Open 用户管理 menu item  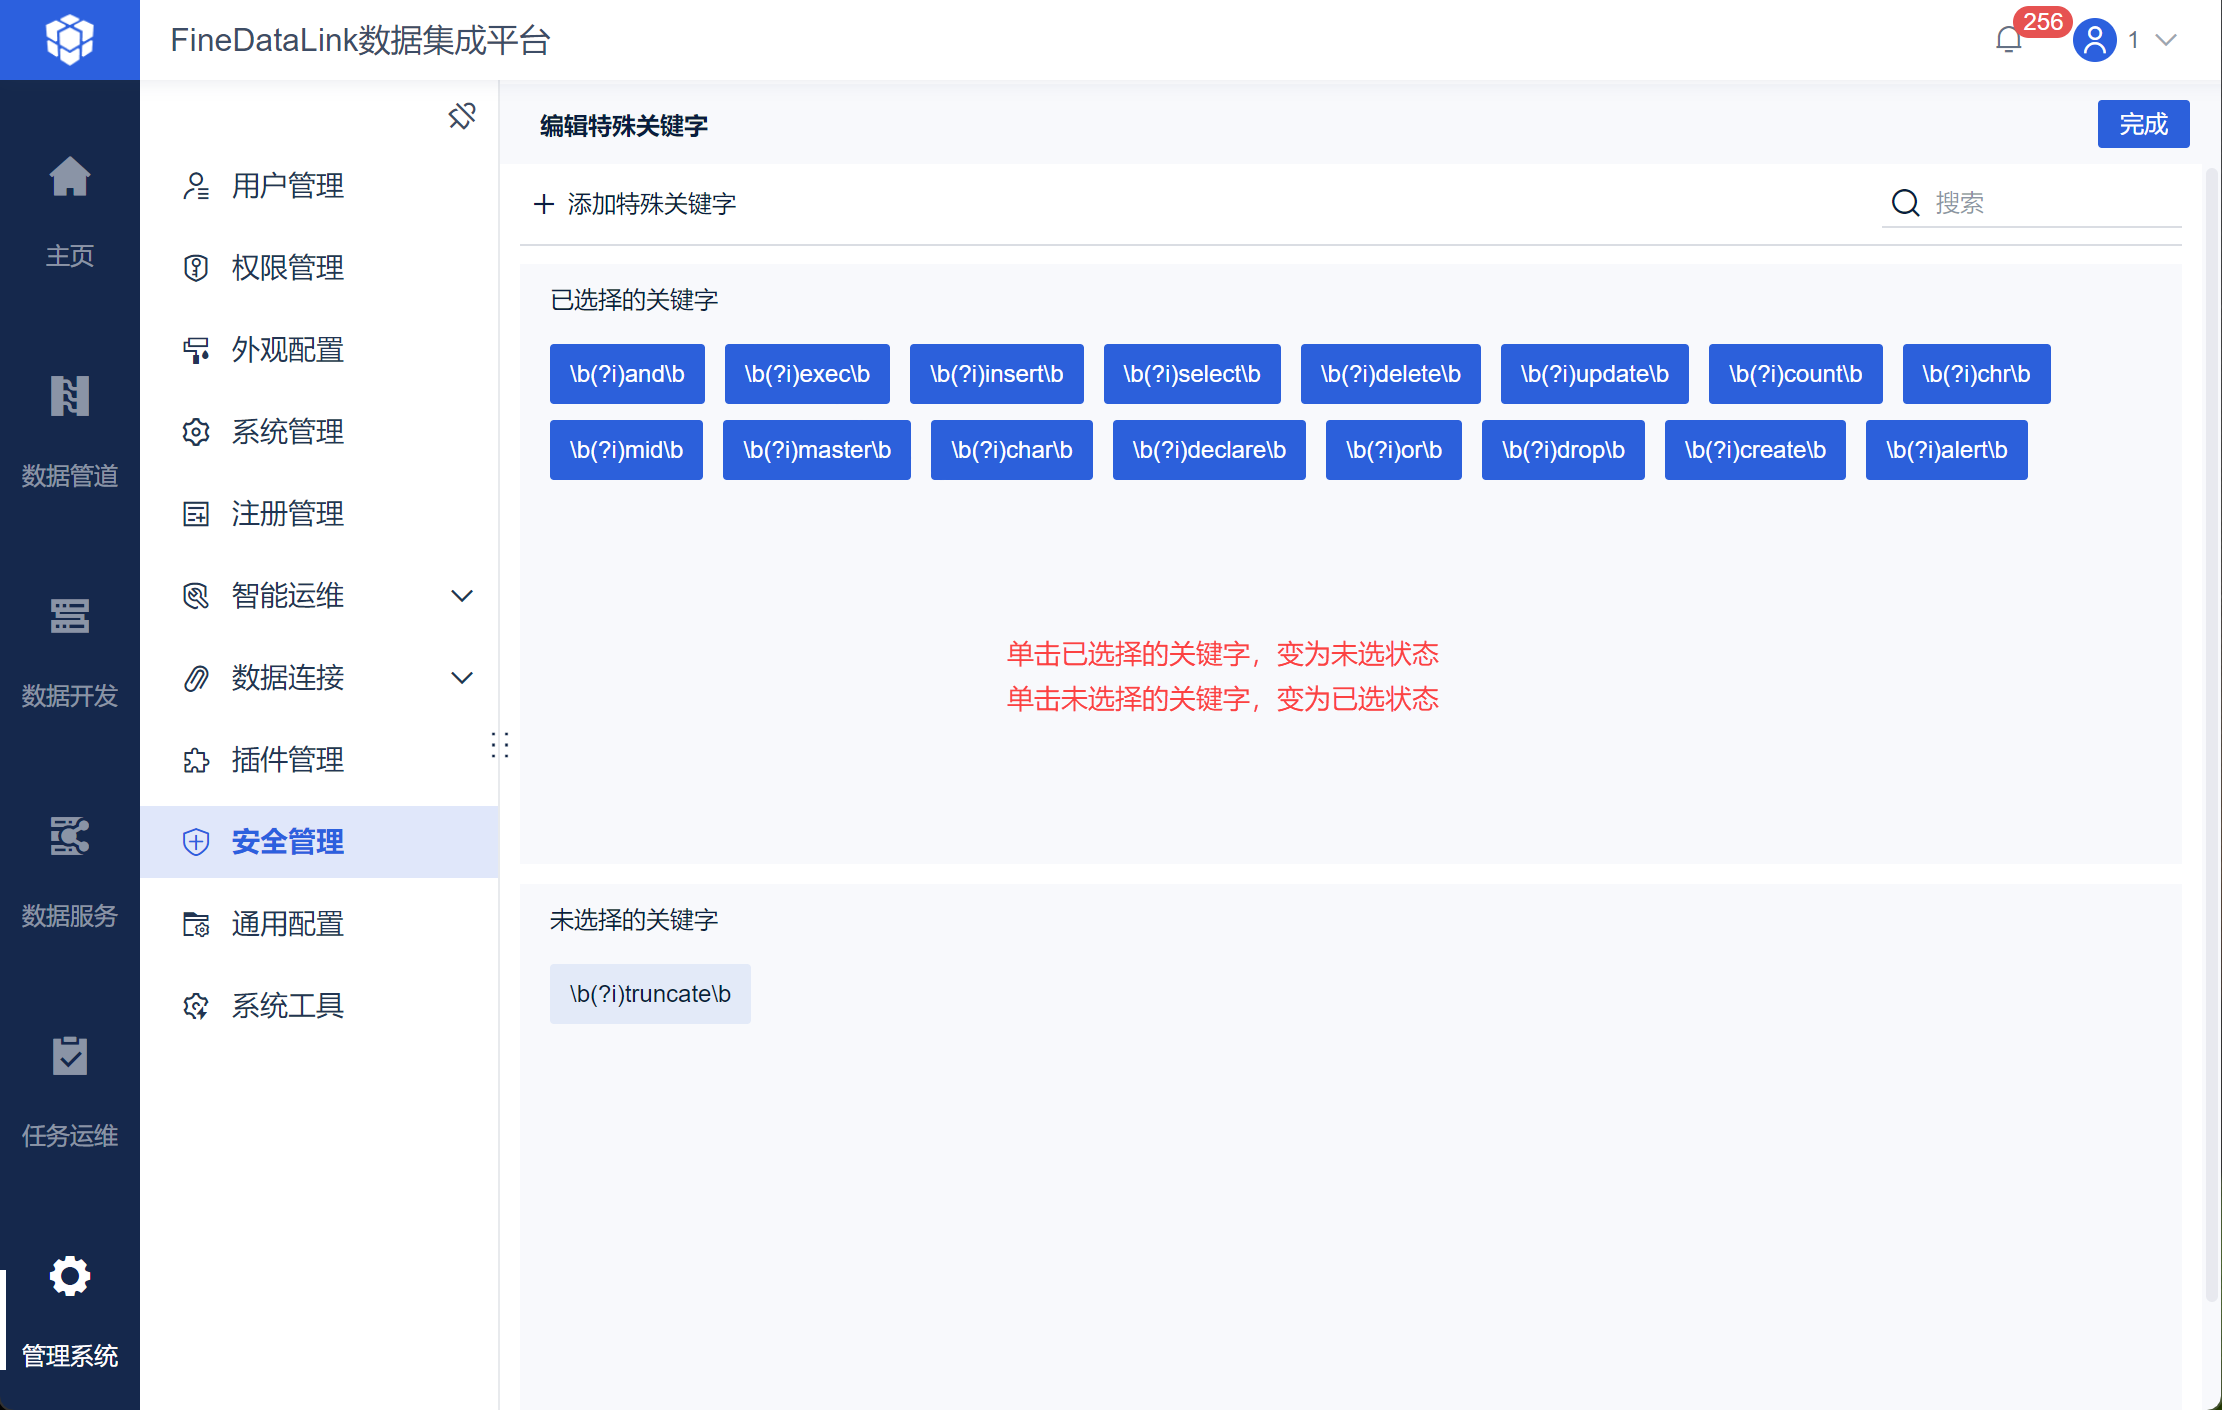[288, 186]
